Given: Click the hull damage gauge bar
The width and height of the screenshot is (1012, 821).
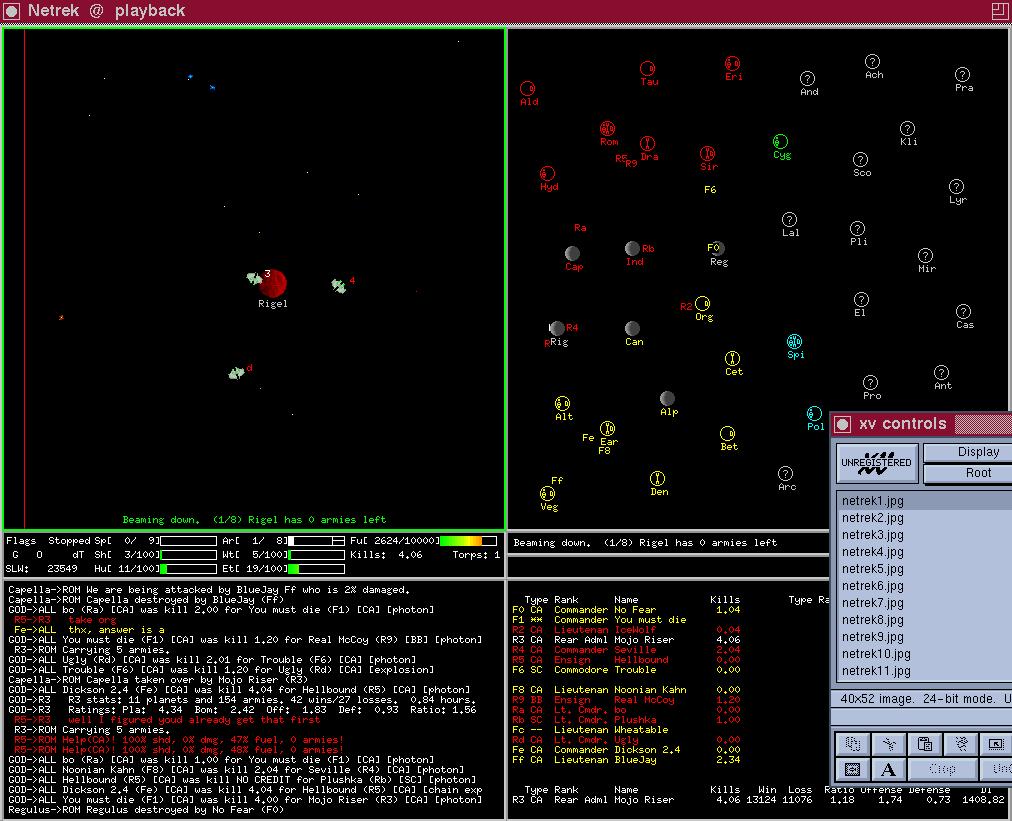Looking at the screenshot, I should [188, 569].
